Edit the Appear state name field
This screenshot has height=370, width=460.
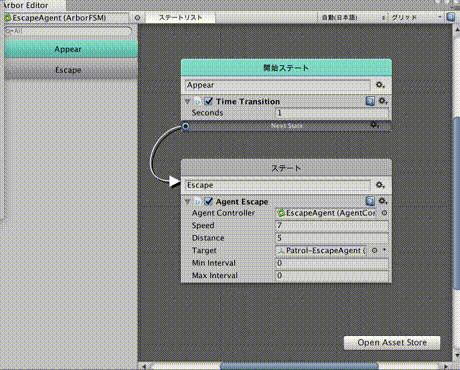click(x=278, y=85)
